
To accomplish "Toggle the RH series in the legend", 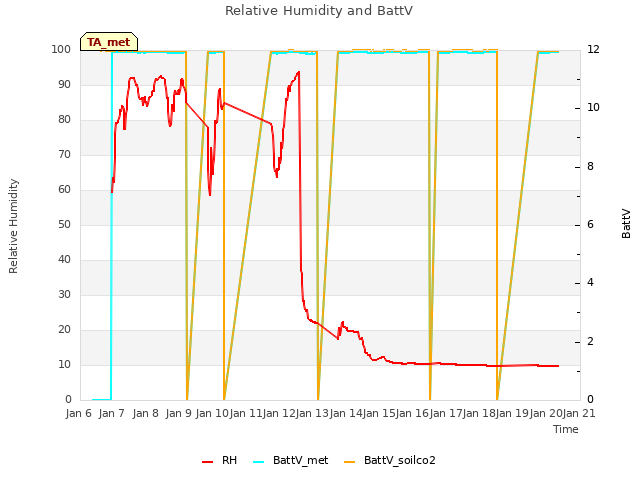I will point(220,460).
